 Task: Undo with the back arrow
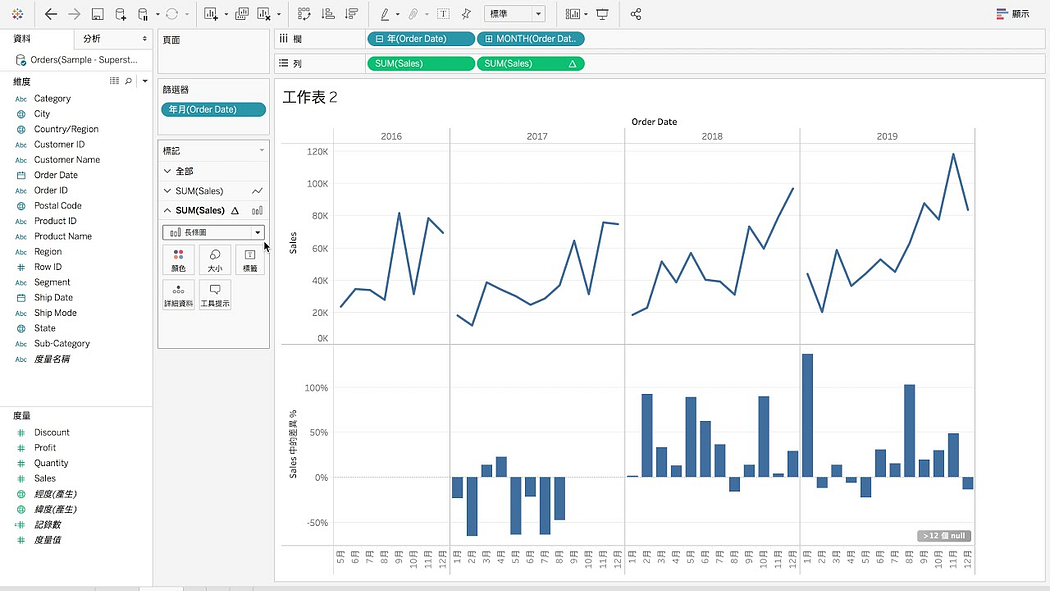pos(51,14)
